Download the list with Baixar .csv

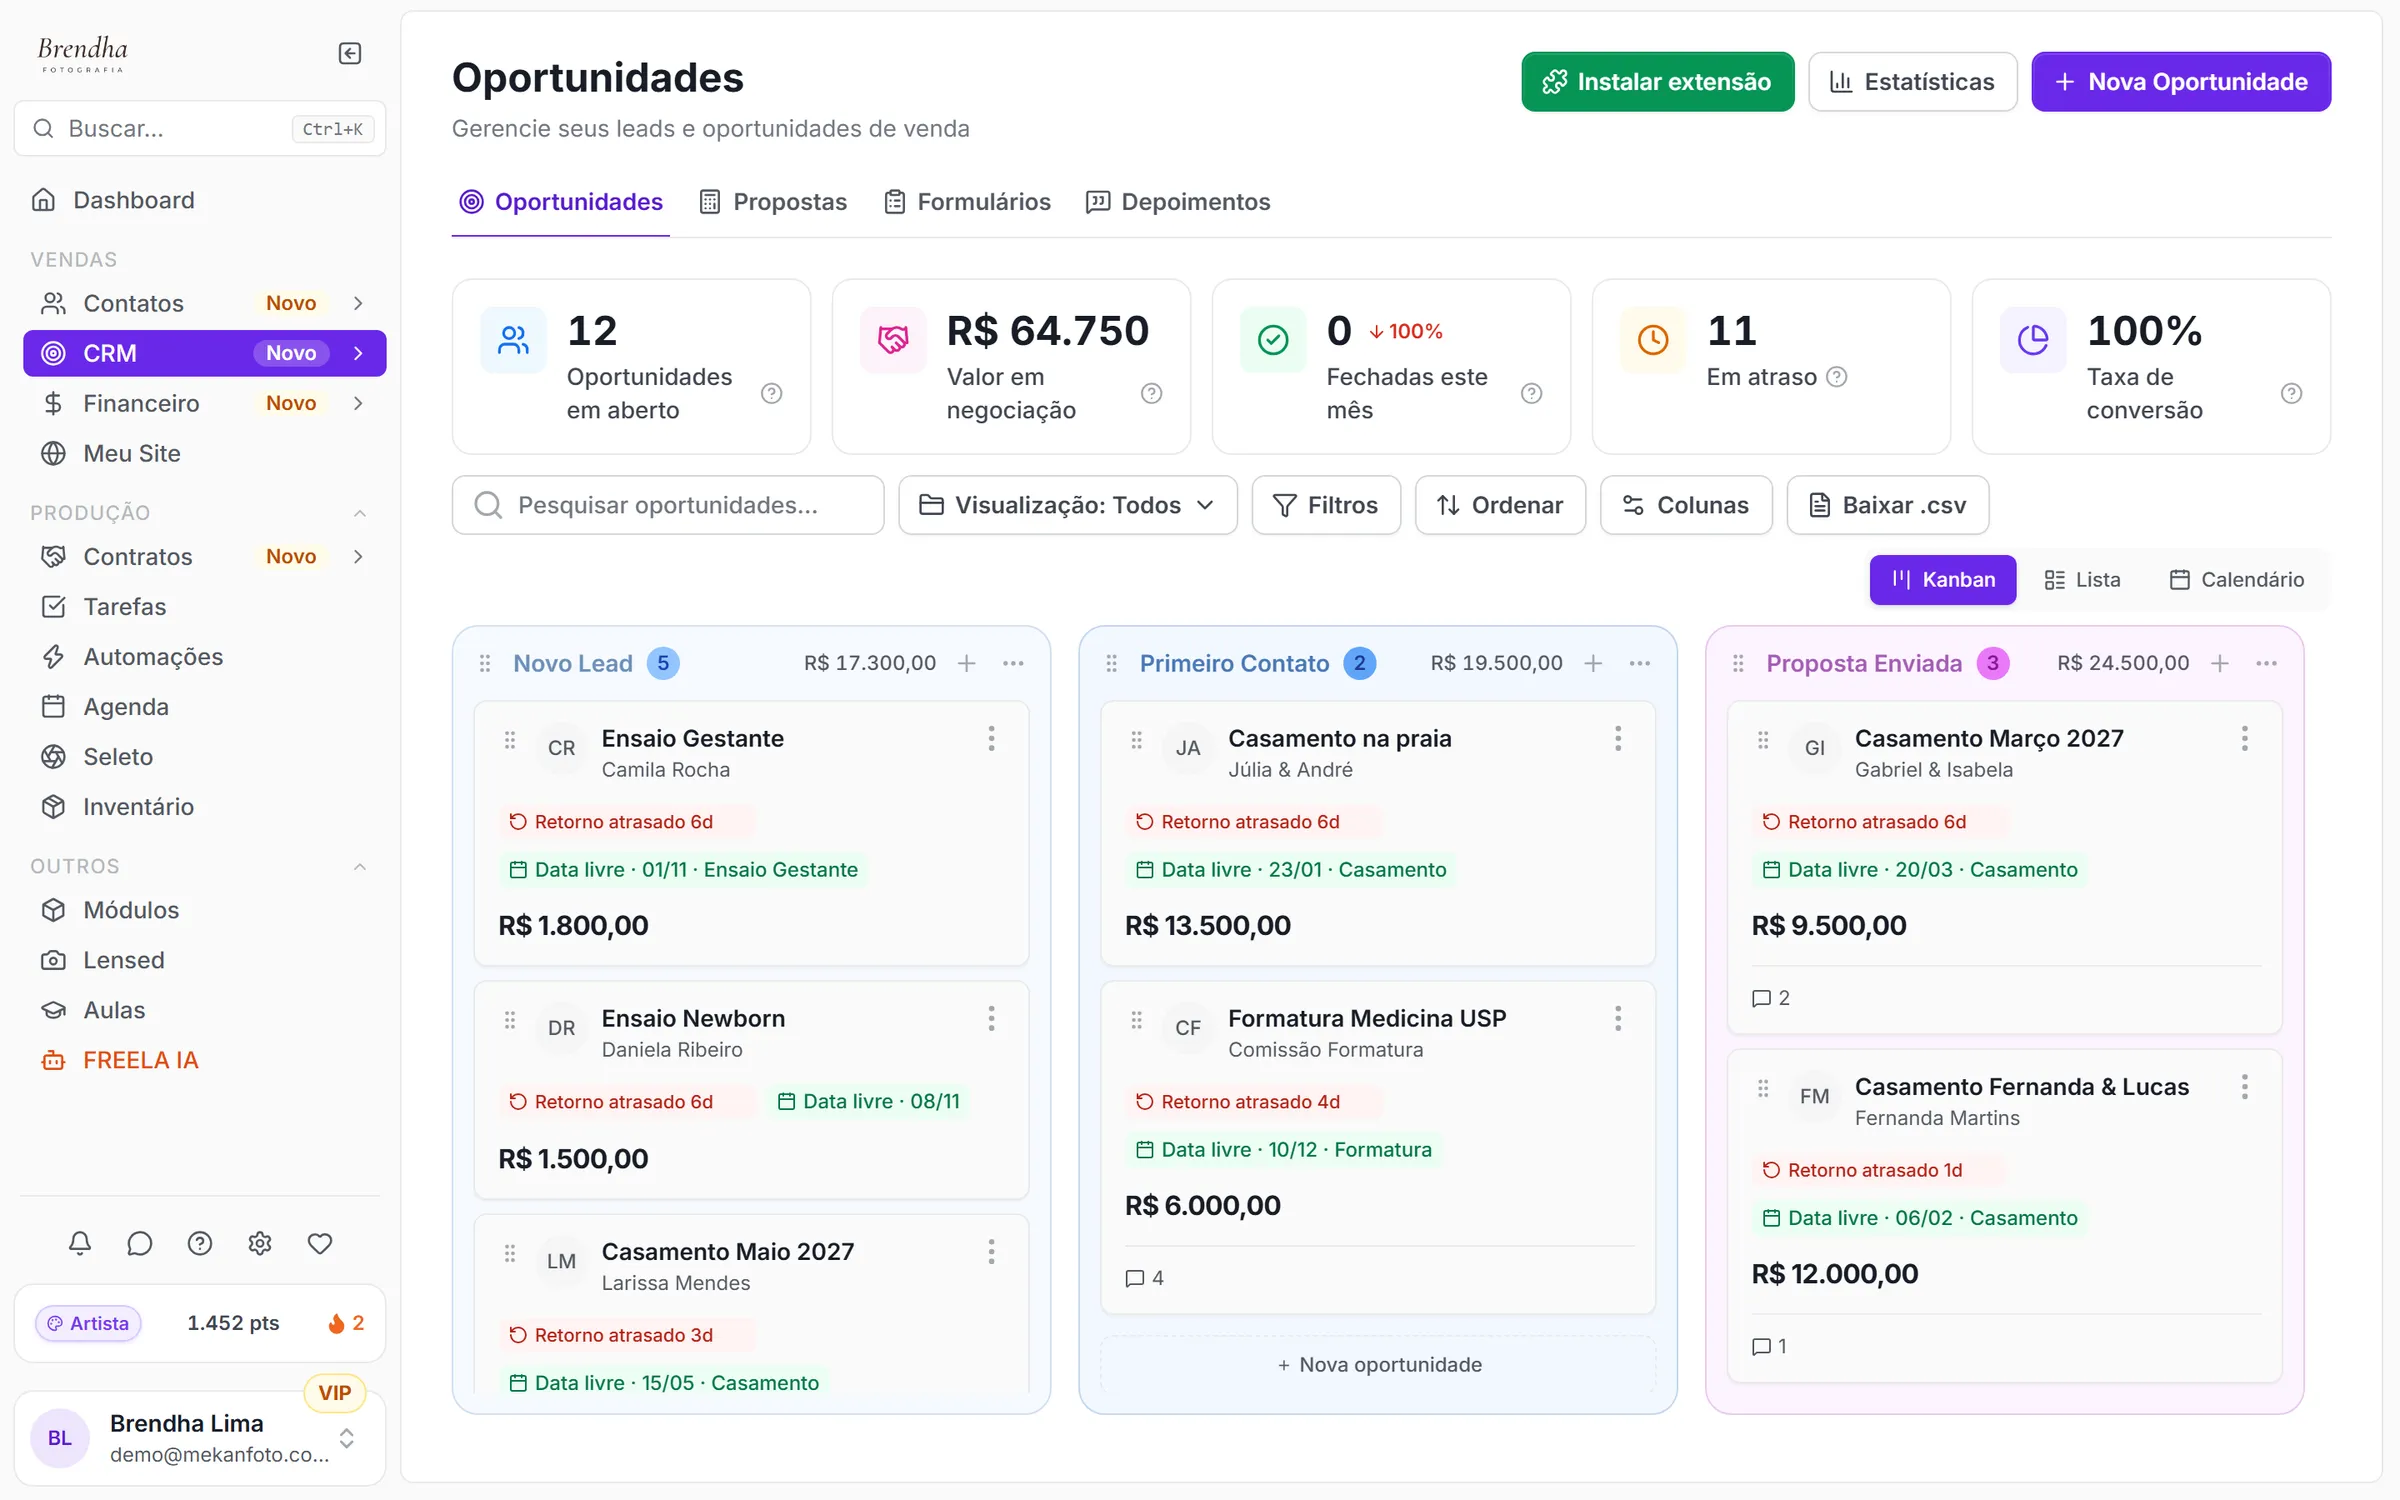(x=1887, y=505)
